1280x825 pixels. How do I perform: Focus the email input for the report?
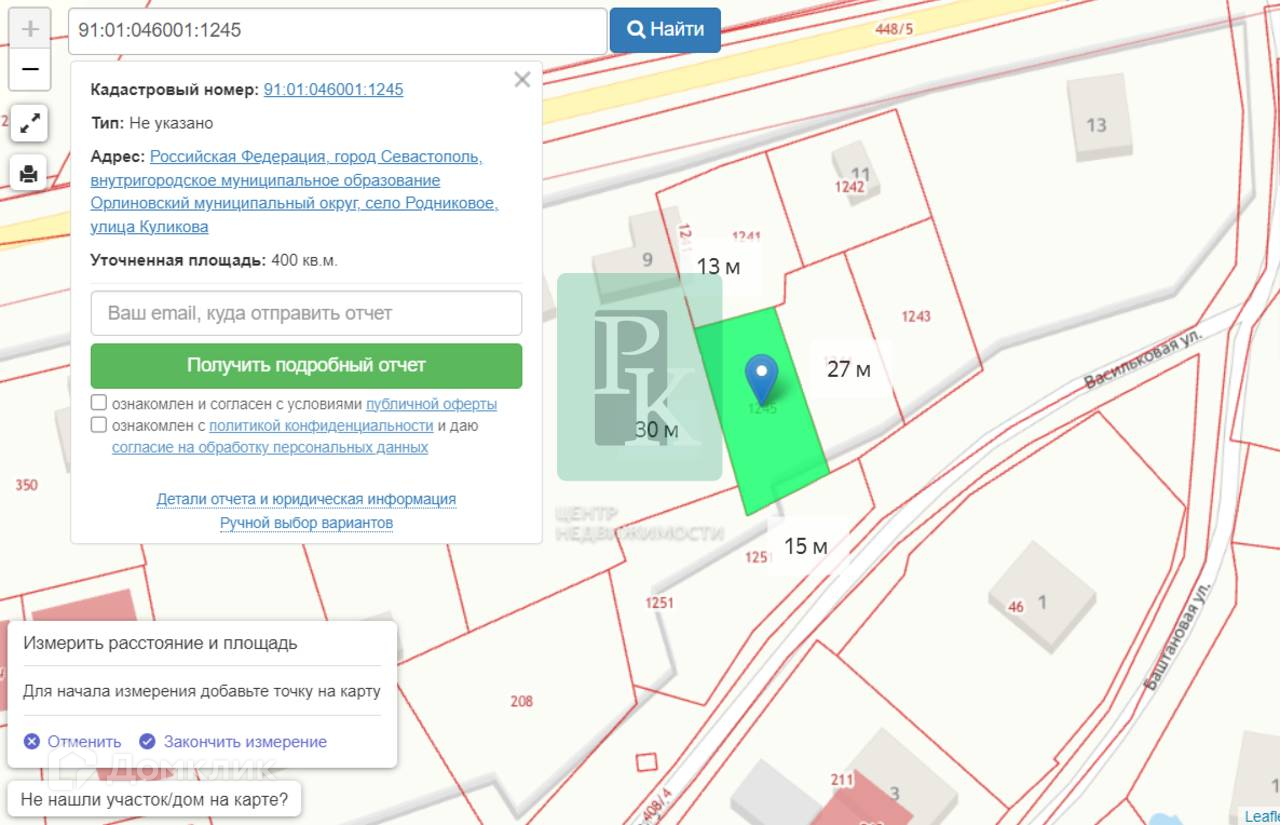(306, 313)
